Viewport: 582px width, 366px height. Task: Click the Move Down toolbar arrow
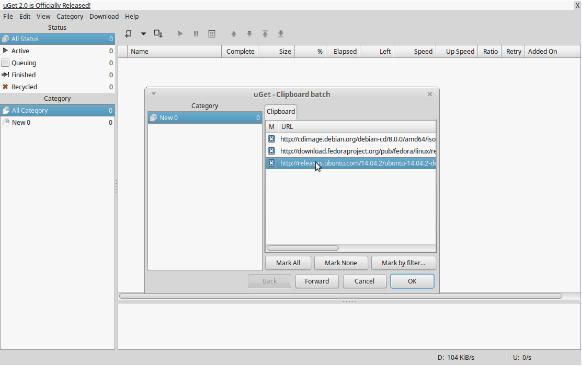point(249,34)
